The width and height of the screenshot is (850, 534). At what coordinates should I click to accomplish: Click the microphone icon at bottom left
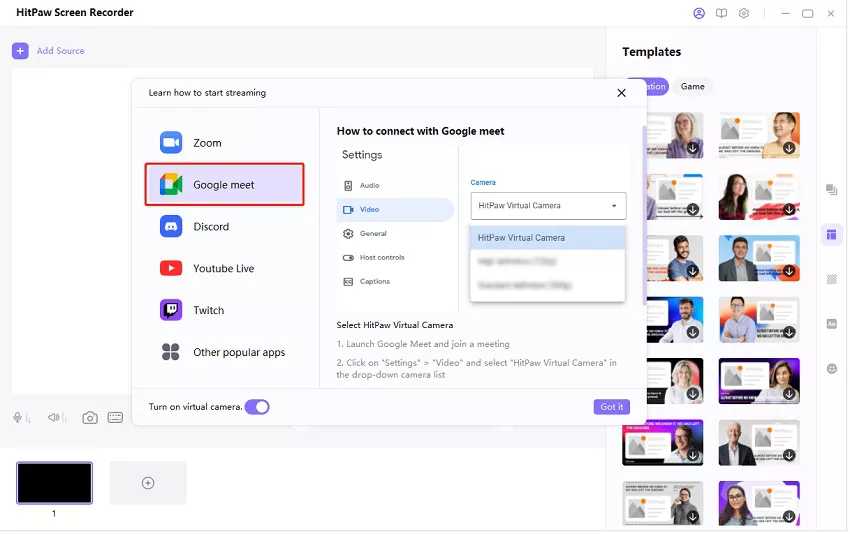pos(17,417)
